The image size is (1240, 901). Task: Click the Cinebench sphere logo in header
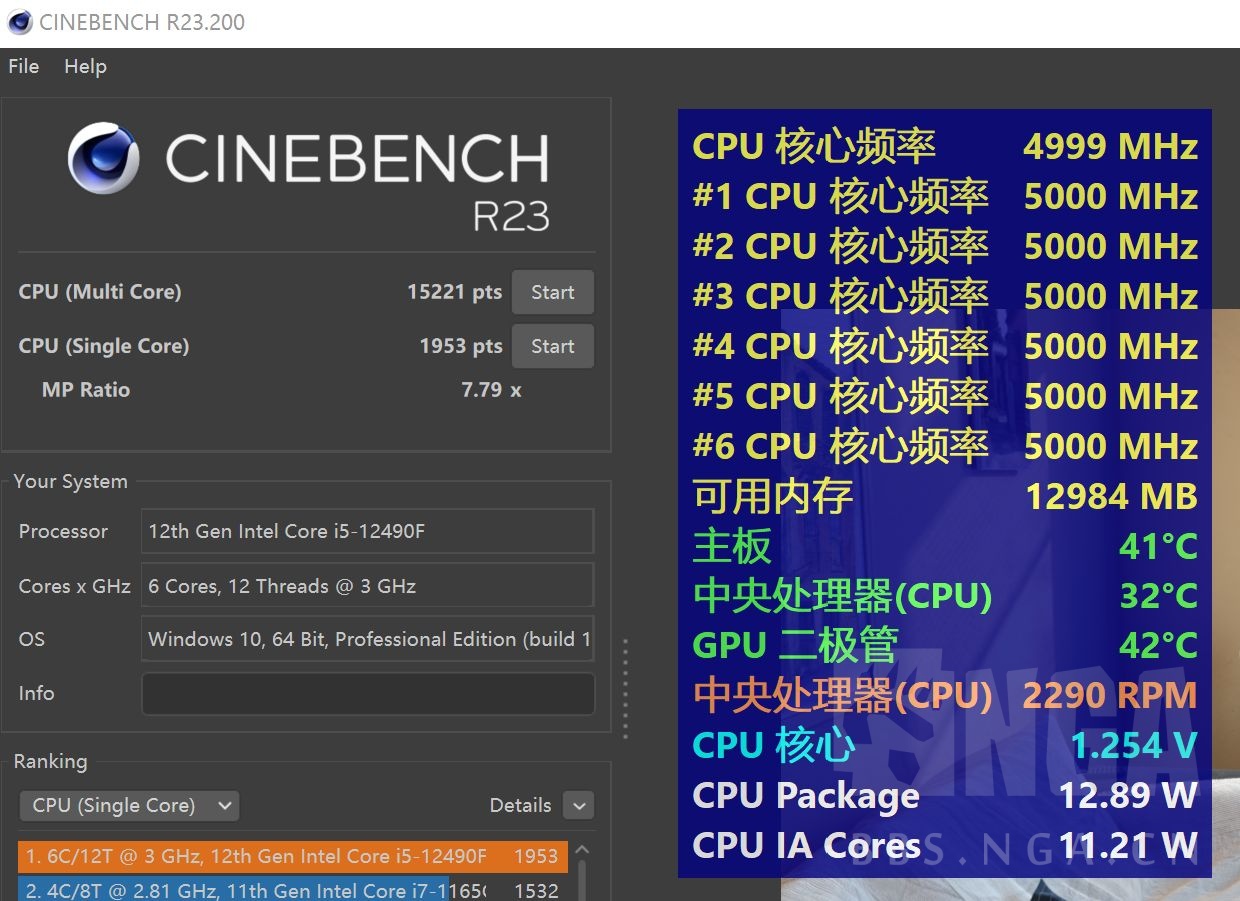click(x=104, y=158)
